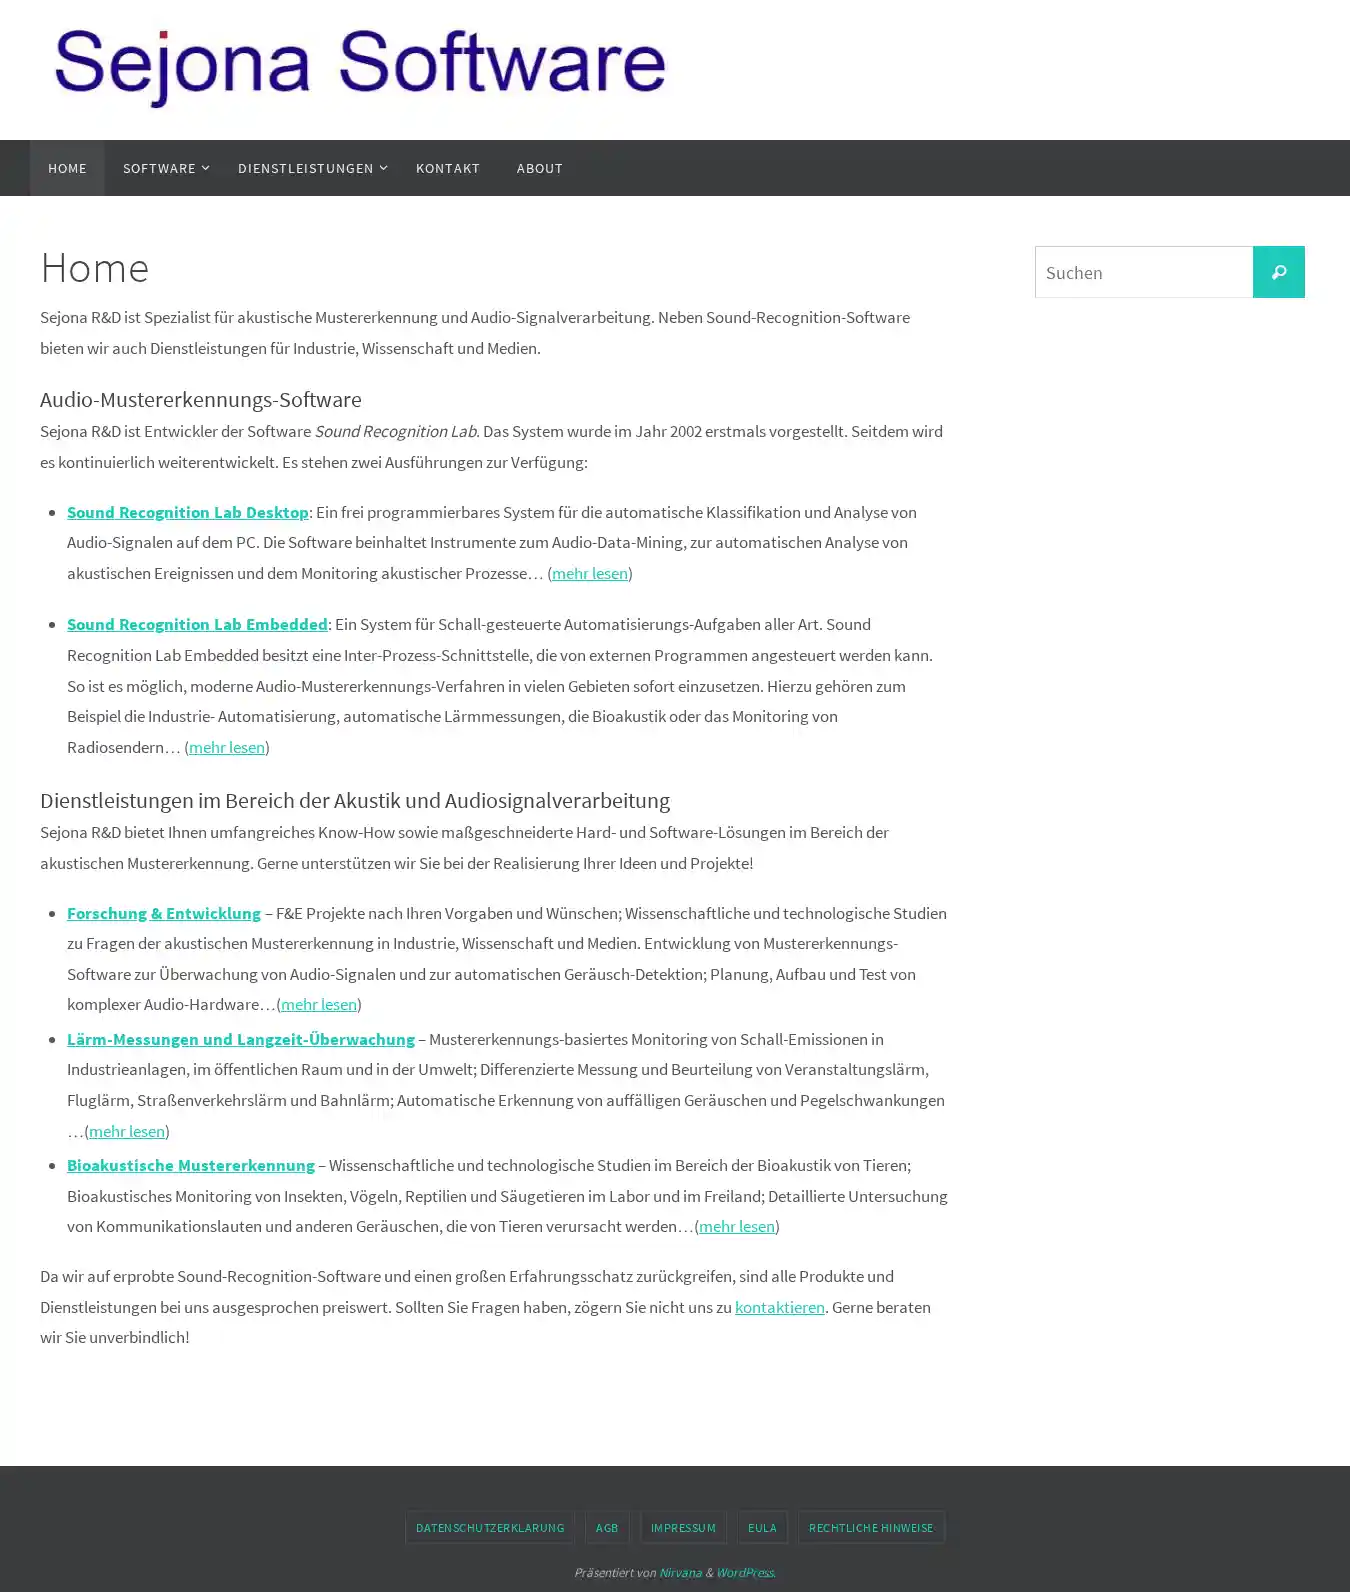Open the AGB footer button

point(606,1527)
